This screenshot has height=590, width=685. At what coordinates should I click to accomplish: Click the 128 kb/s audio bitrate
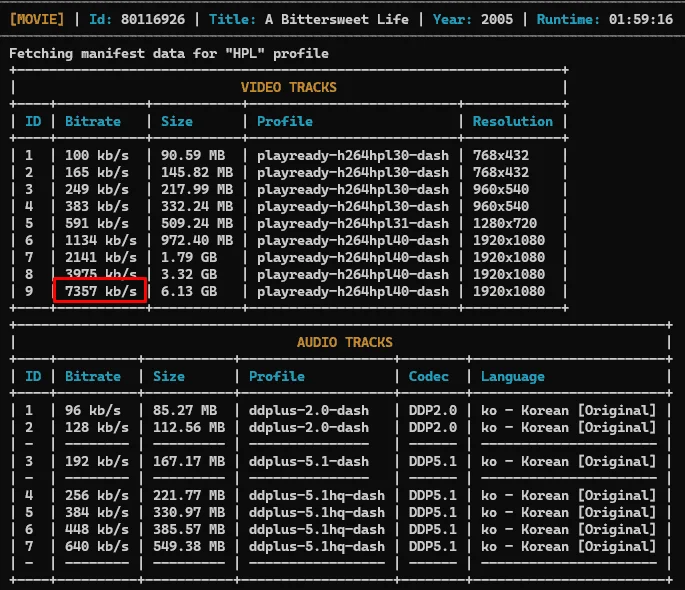pos(97,428)
